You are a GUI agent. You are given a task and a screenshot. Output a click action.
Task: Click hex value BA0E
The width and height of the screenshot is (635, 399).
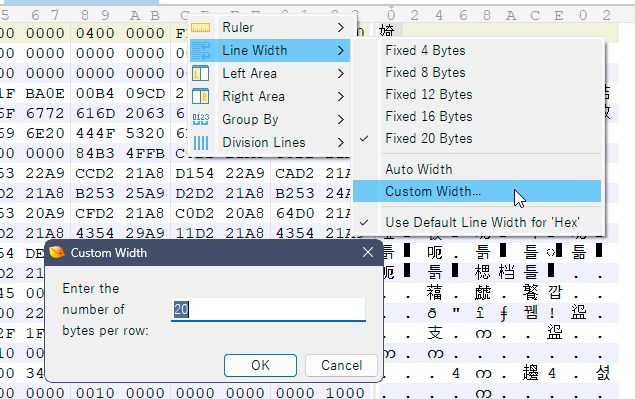[x=45, y=94]
